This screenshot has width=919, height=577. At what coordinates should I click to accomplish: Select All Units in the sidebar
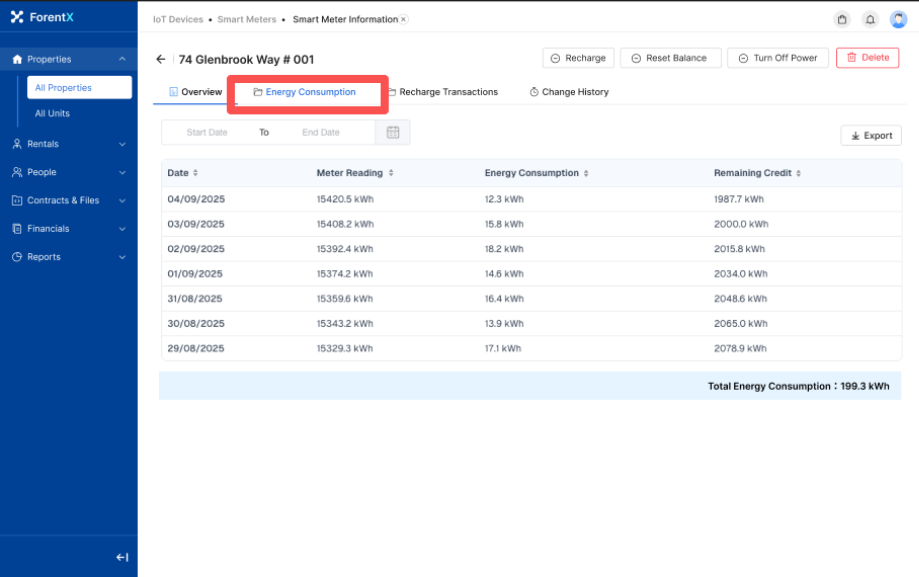pyautogui.click(x=52, y=114)
